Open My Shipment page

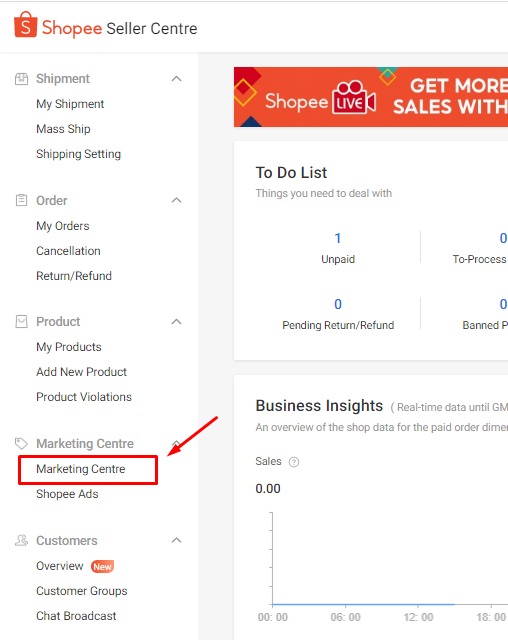point(70,104)
